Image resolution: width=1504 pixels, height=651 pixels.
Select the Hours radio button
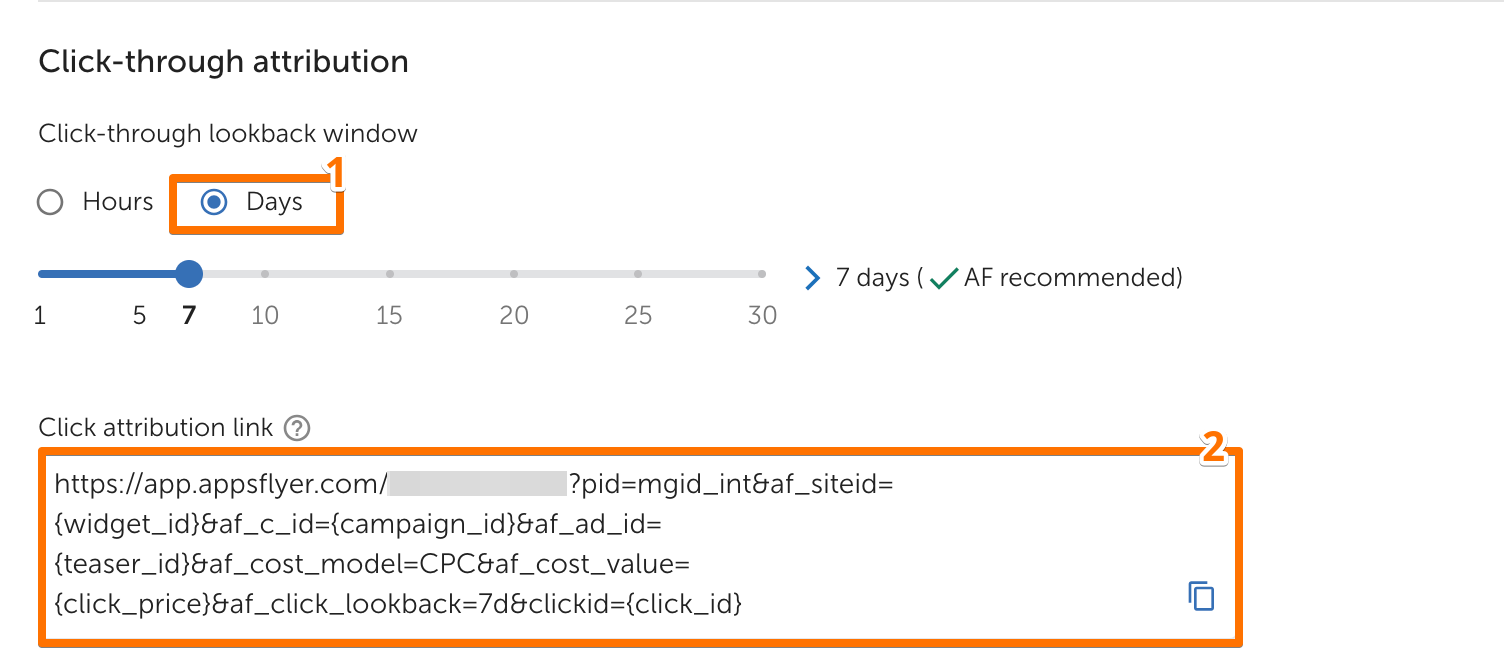(x=50, y=203)
